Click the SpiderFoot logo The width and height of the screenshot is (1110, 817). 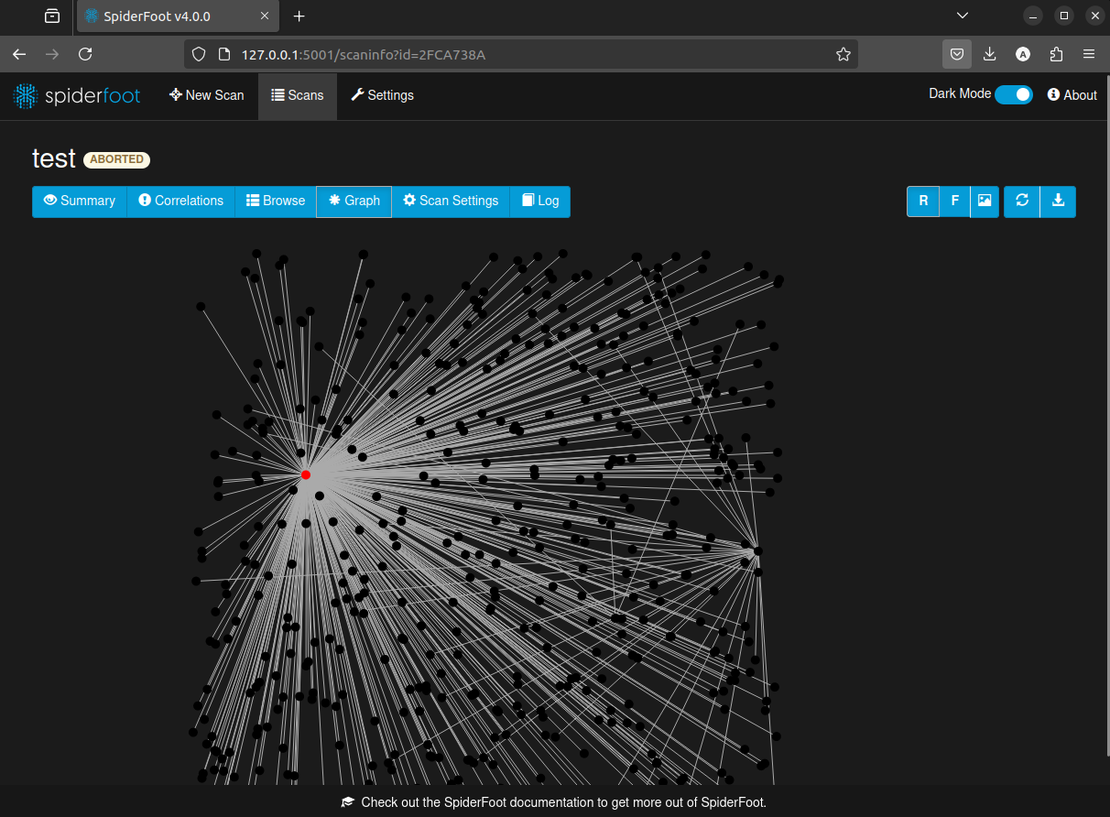point(77,96)
